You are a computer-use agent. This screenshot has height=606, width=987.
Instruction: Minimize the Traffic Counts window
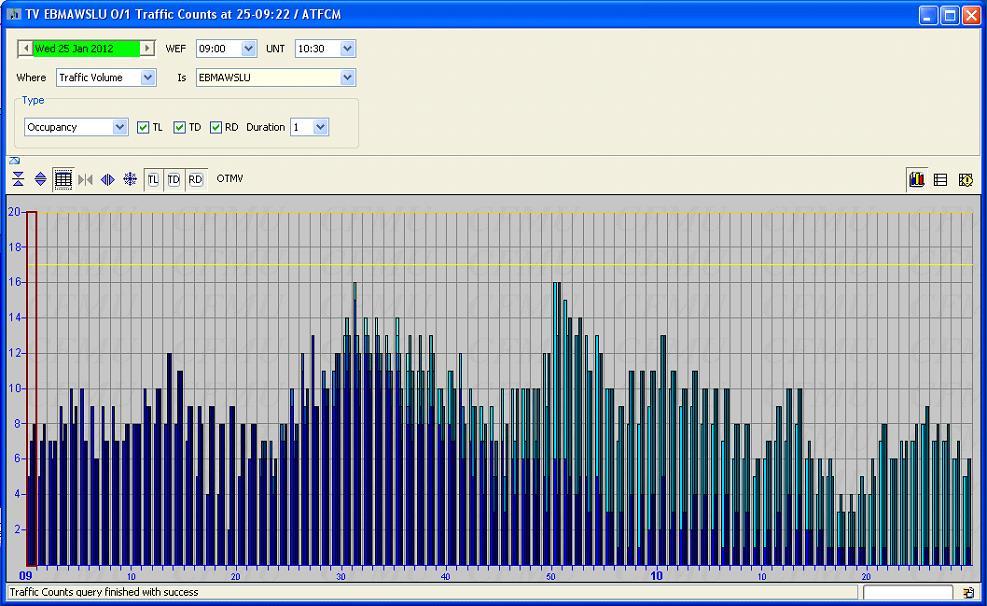click(x=928, y=15)
